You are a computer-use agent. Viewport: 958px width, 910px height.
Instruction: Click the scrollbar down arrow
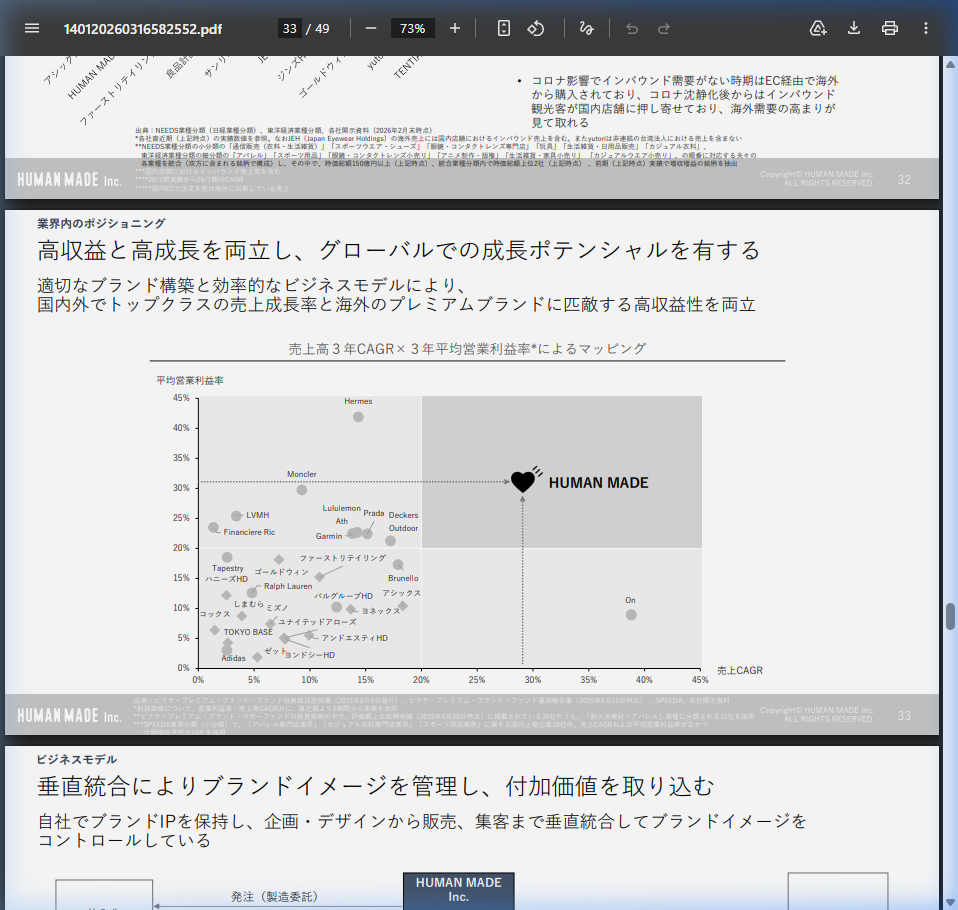(951, 902)
